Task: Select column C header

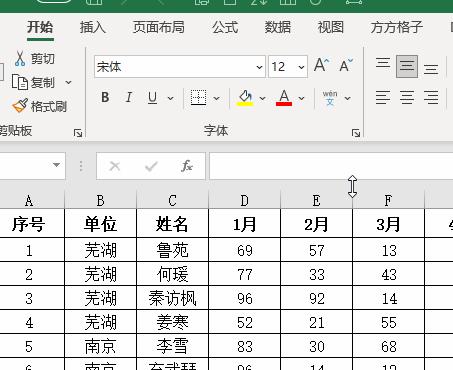Action: click(x=172, y=201)
